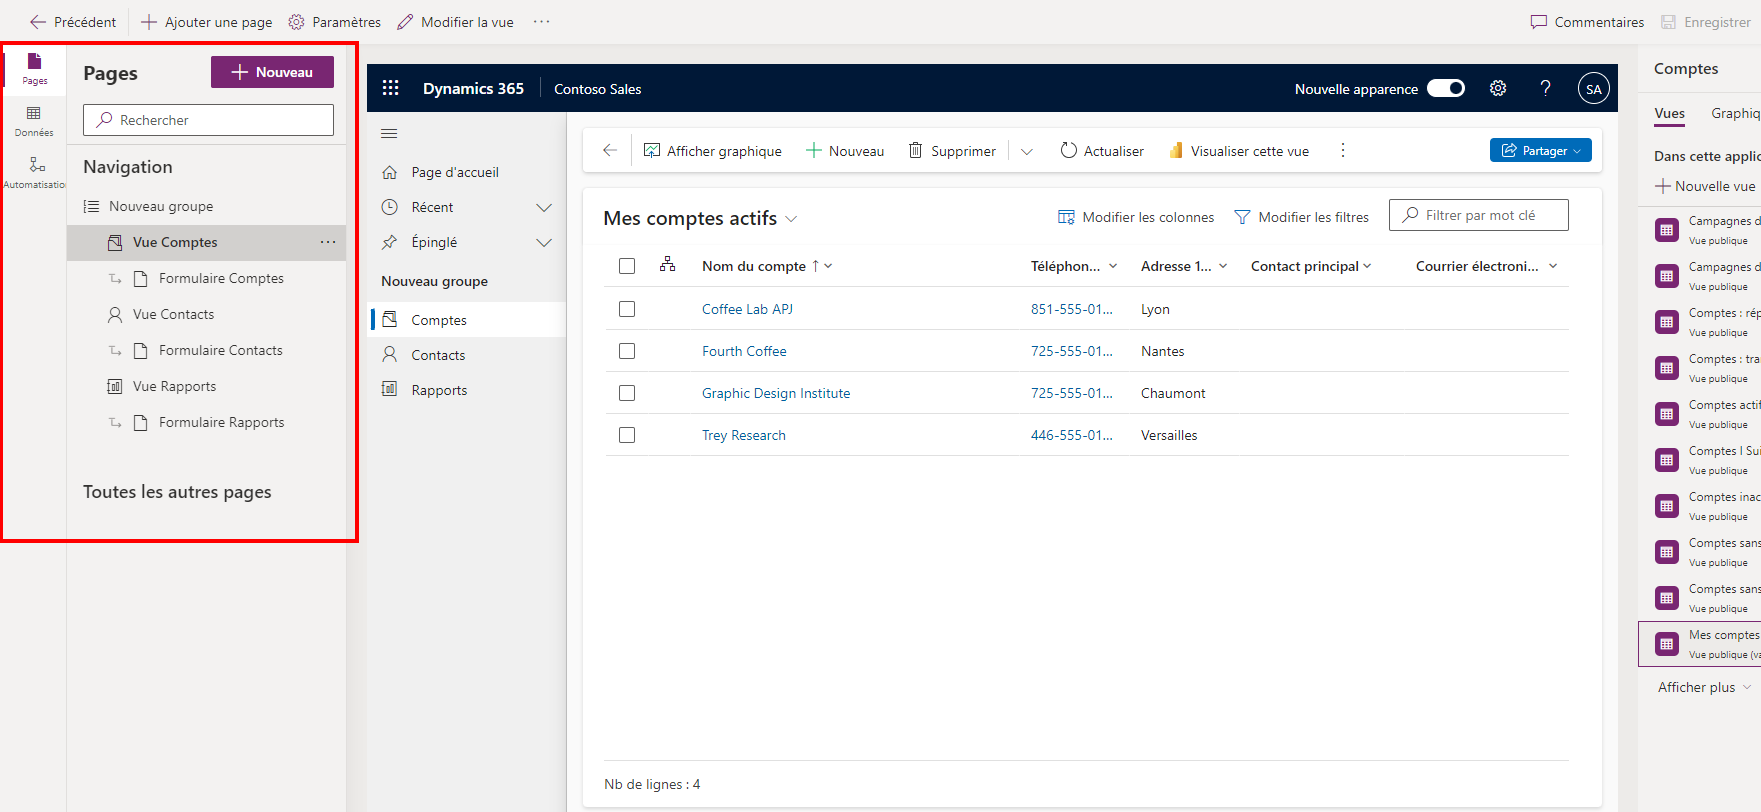Select Formulaire Comptes in navigation tree

point(221,278)
